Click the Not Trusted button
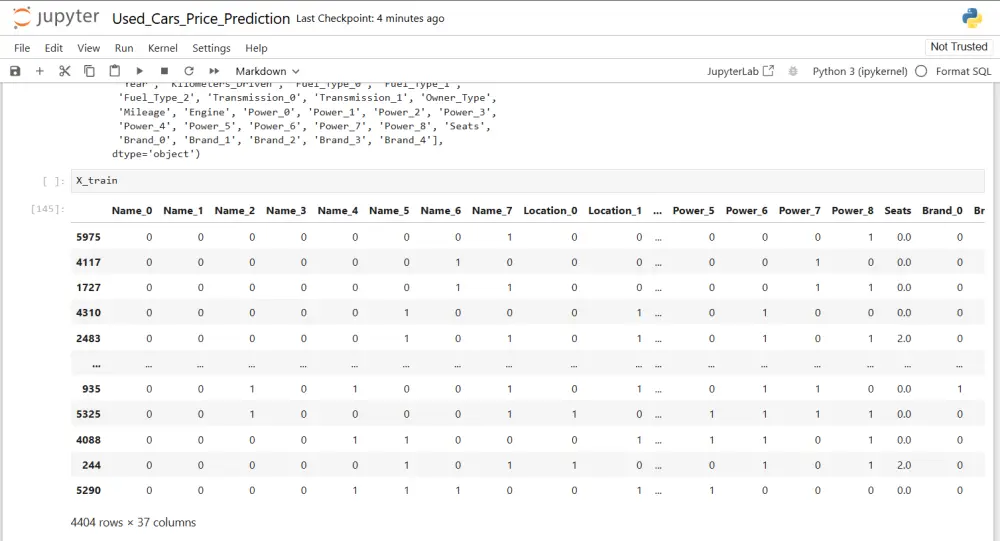Screen dimensions: 1000x541 (x=958, y=47)
